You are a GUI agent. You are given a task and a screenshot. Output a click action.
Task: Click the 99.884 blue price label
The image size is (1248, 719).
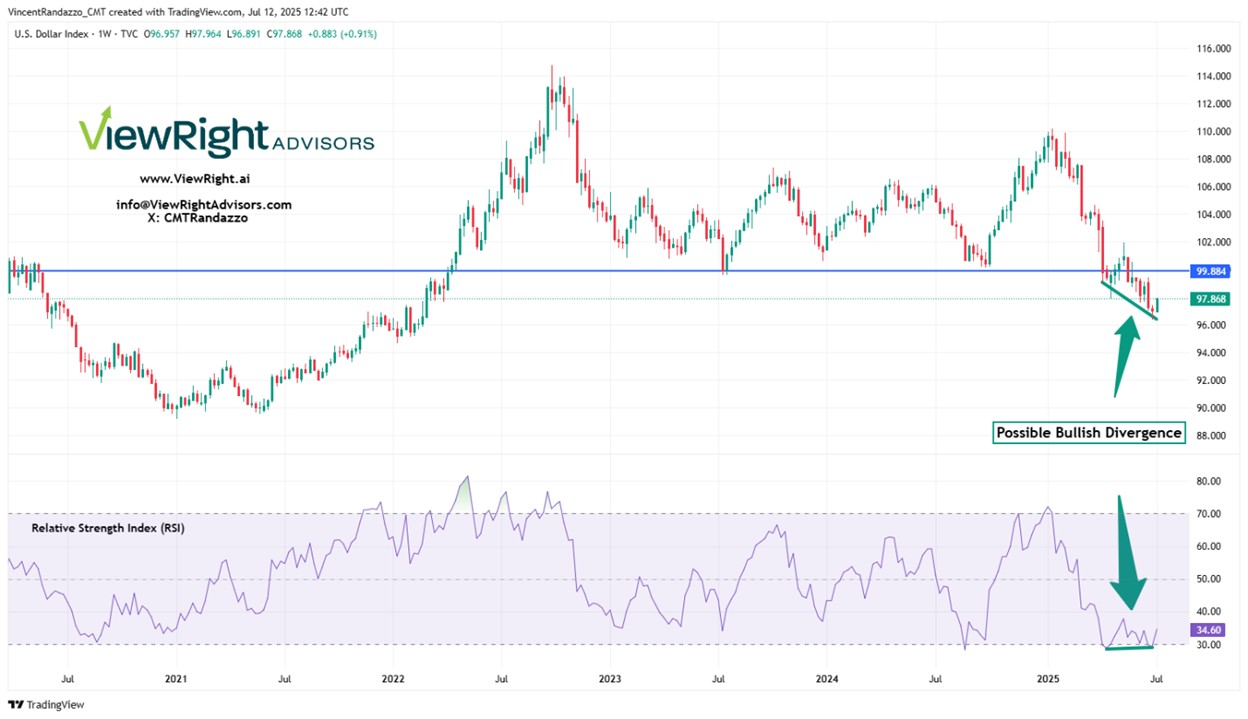tap(1213, 271)
